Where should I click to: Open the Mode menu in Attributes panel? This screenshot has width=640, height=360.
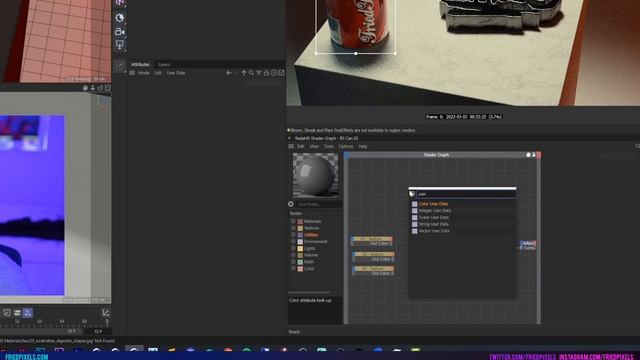pos(144,73)
